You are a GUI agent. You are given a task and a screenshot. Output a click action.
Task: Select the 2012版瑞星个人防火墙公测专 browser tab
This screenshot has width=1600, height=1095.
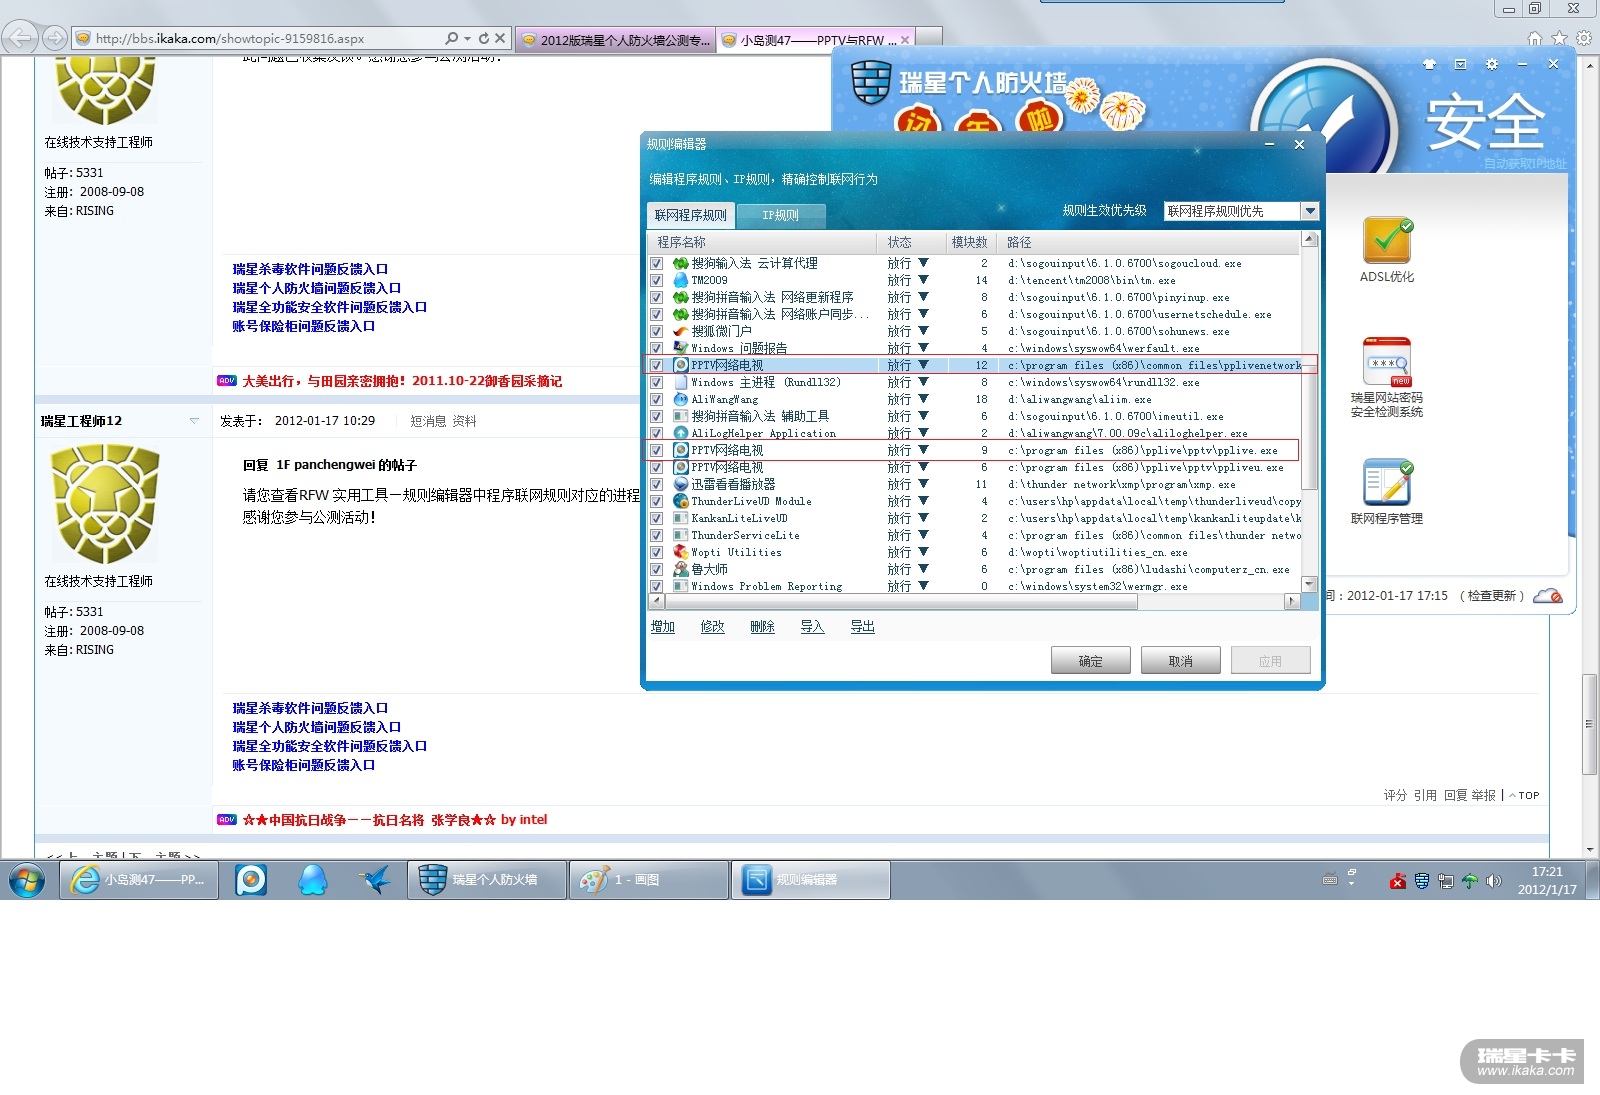point(616,40)
